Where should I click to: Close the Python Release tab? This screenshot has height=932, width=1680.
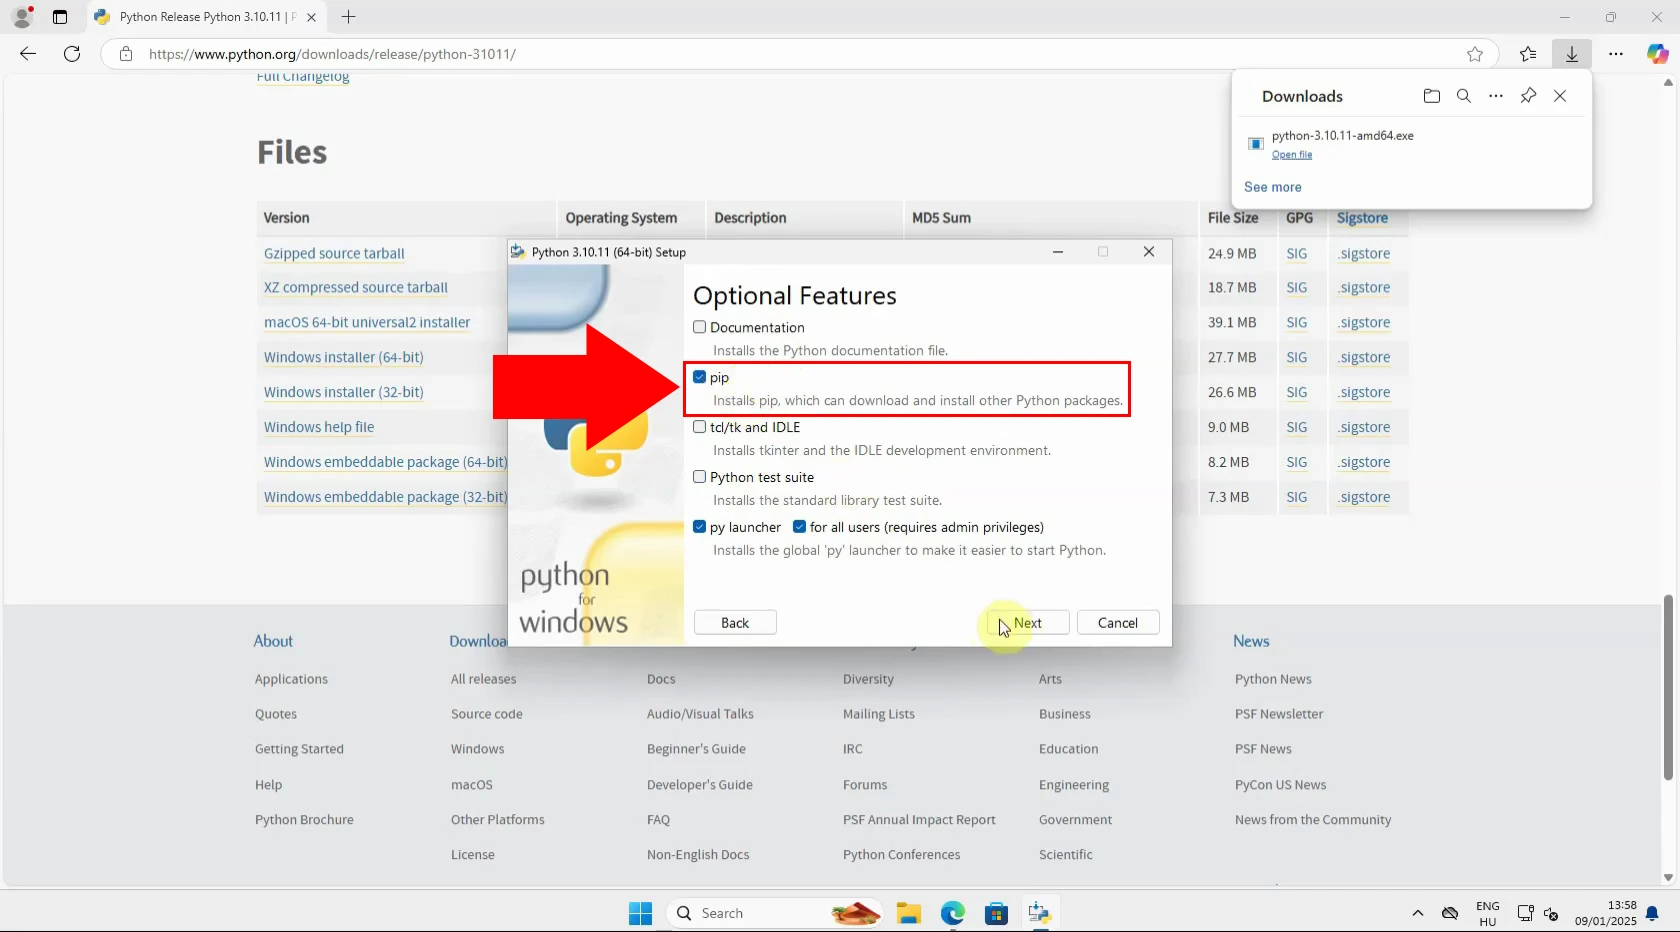(312, 17)
